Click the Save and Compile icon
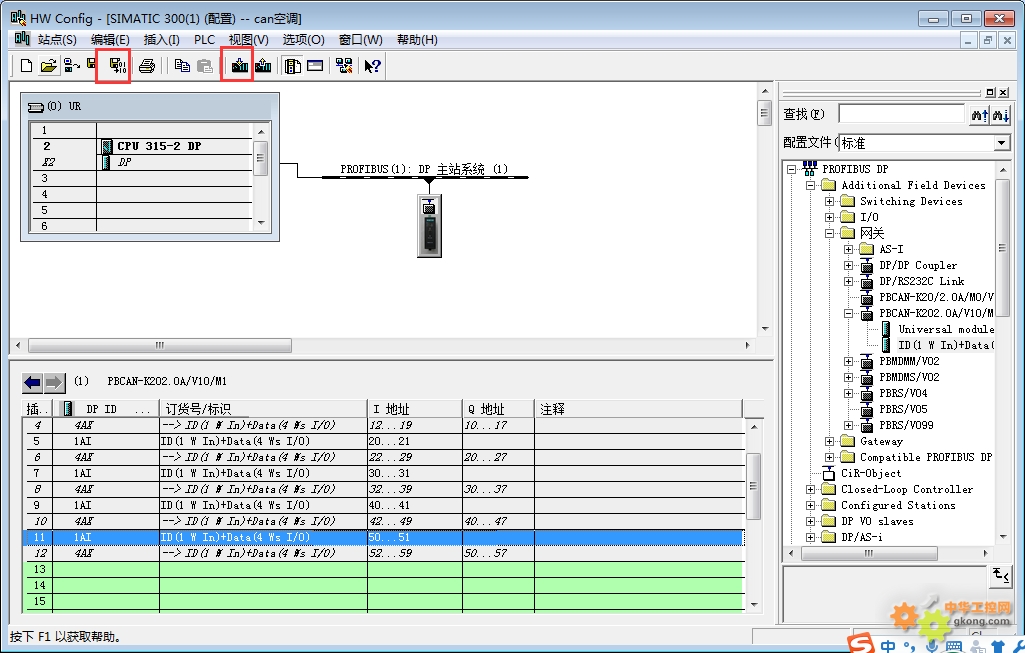Screen dimensions: 1025x653 point(117,66)
